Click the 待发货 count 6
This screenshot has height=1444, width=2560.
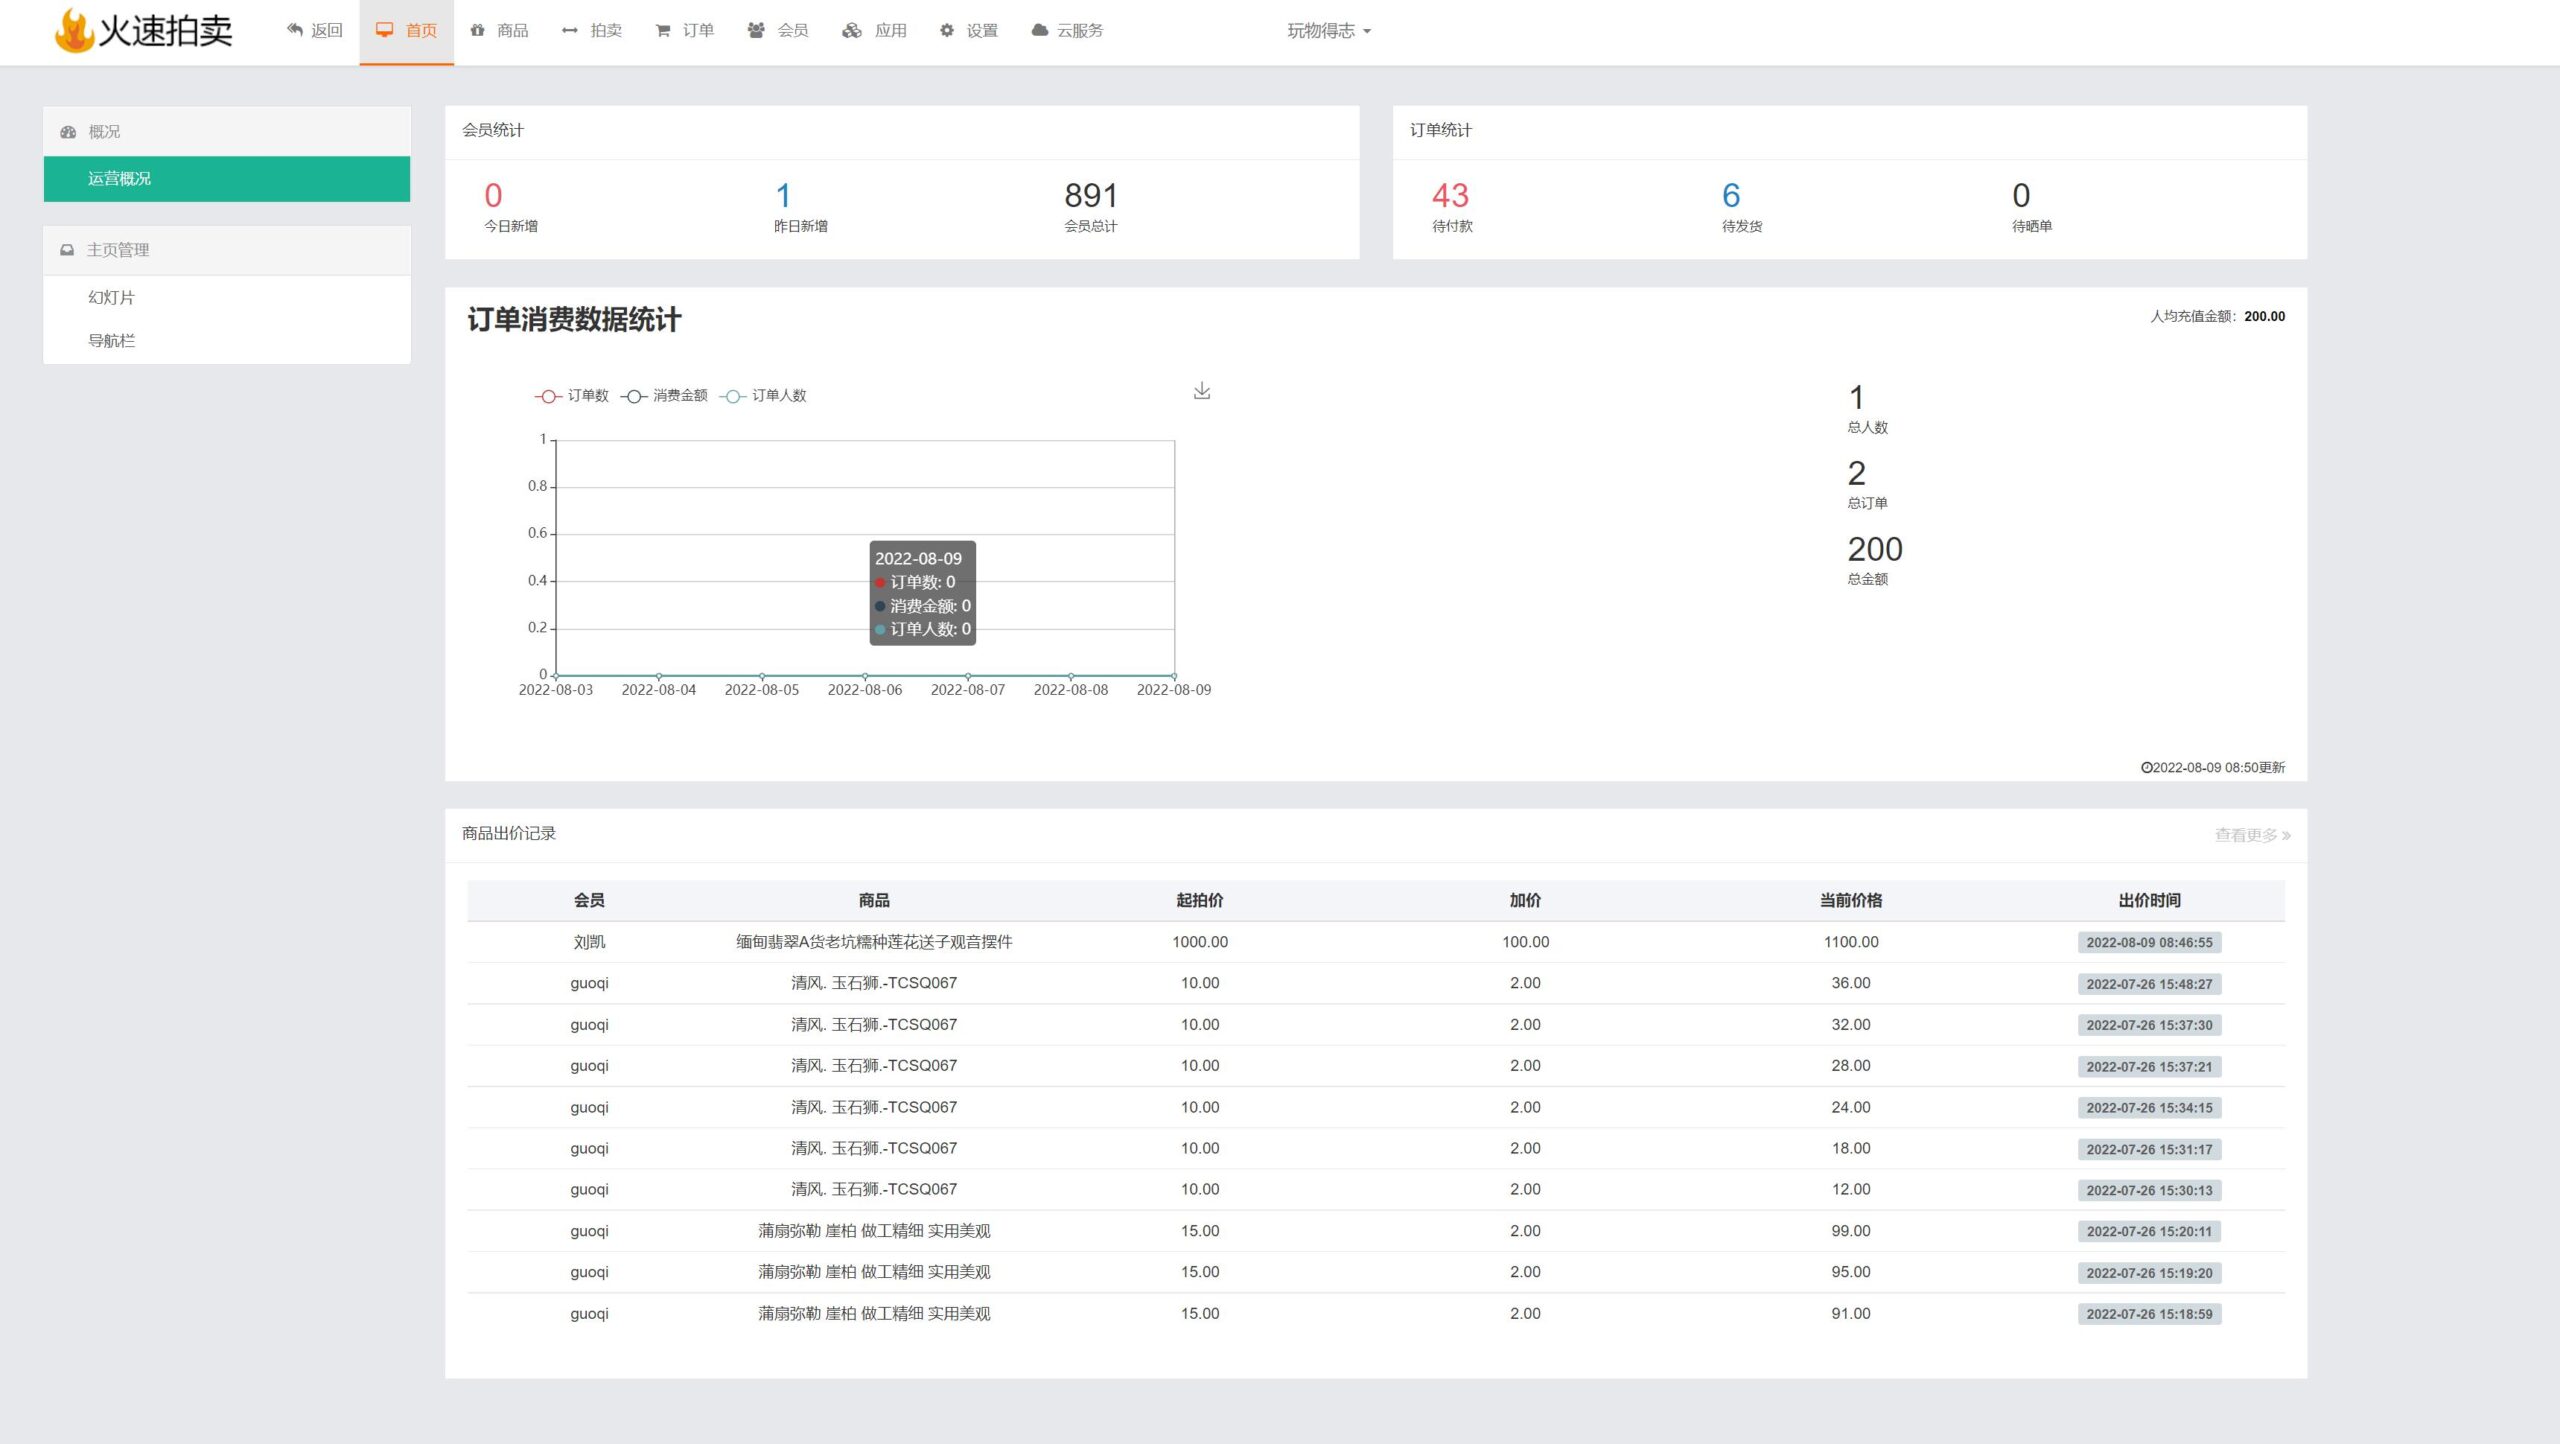coord(1731,195)
